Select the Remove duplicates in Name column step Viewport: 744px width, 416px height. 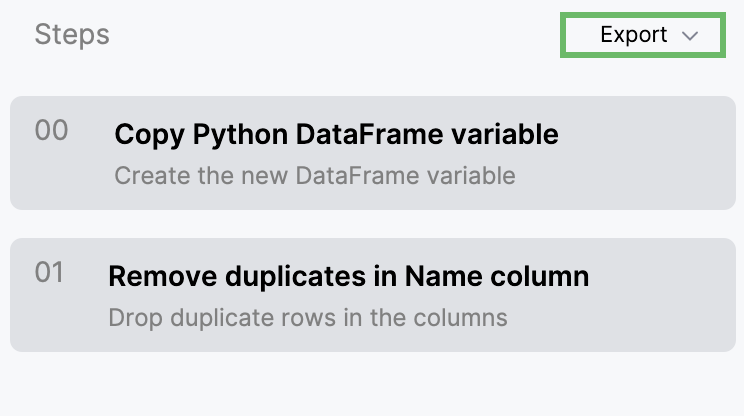pos(372,295)
